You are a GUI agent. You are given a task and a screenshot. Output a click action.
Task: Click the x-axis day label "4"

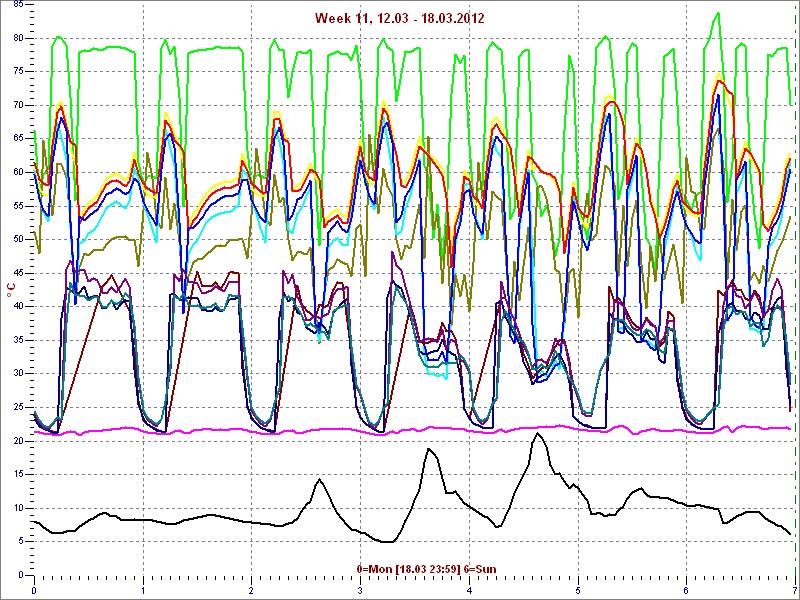469,591
